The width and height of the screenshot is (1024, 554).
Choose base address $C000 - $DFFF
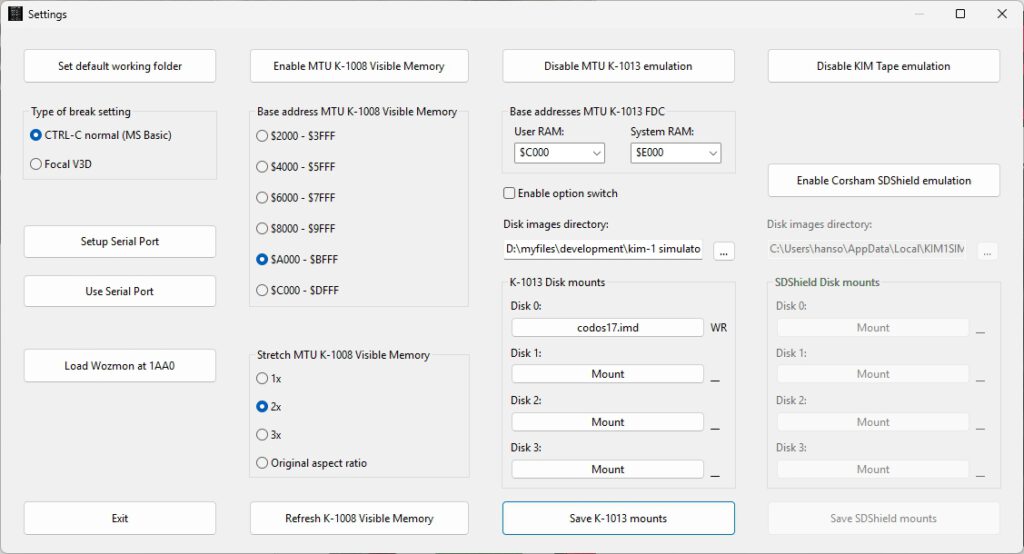click(263, 290)
